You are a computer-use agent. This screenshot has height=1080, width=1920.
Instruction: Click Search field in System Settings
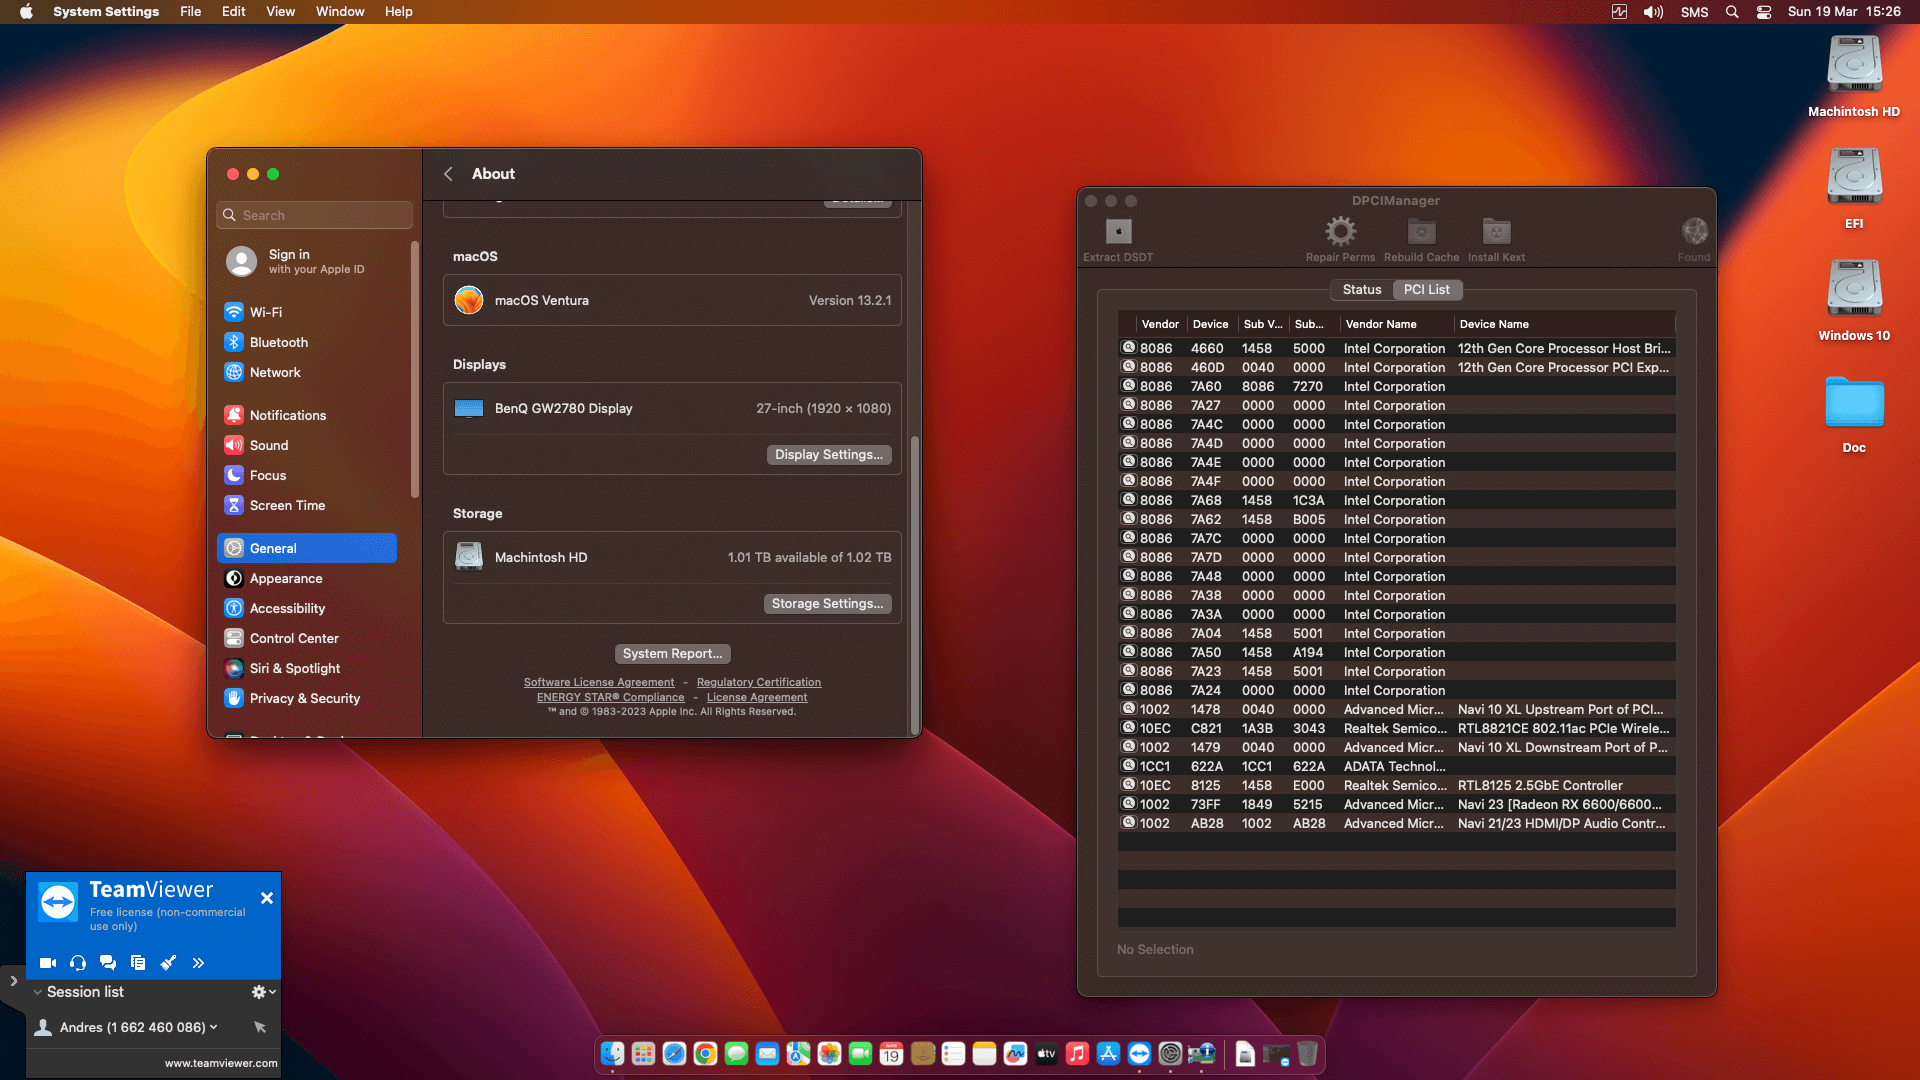(x=315, y=215)
